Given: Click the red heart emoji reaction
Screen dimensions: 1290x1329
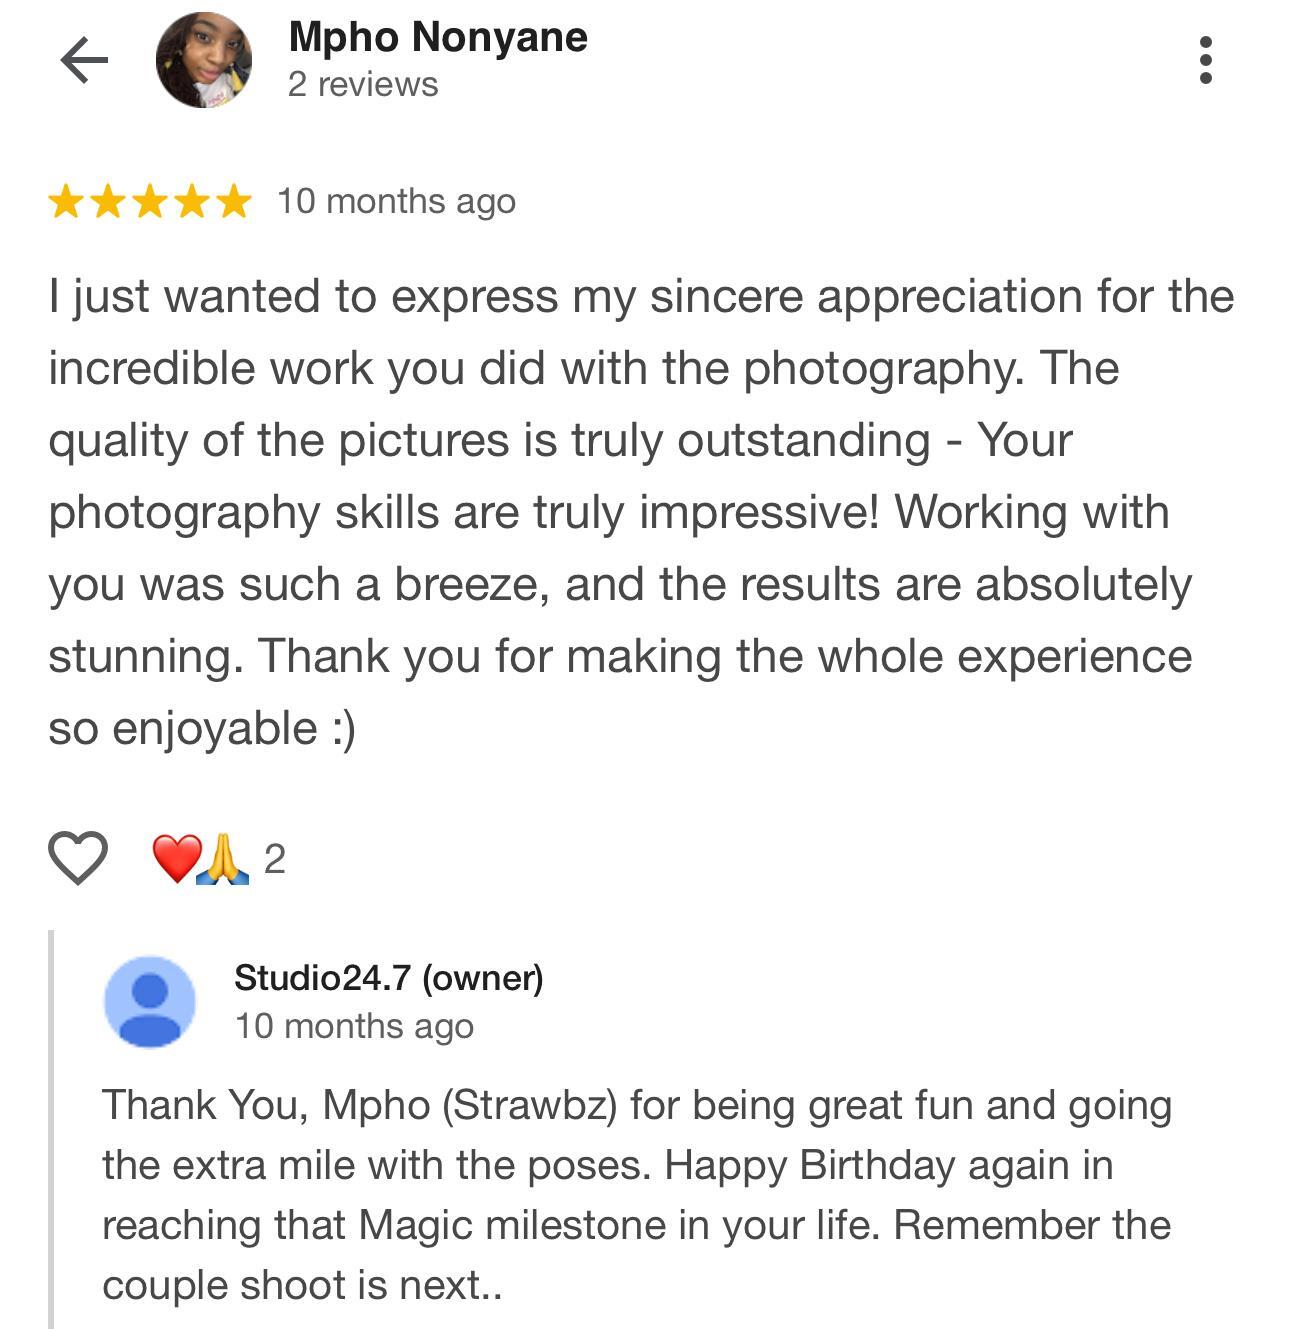Looking at the screenshot, I should tap(176, 858).
